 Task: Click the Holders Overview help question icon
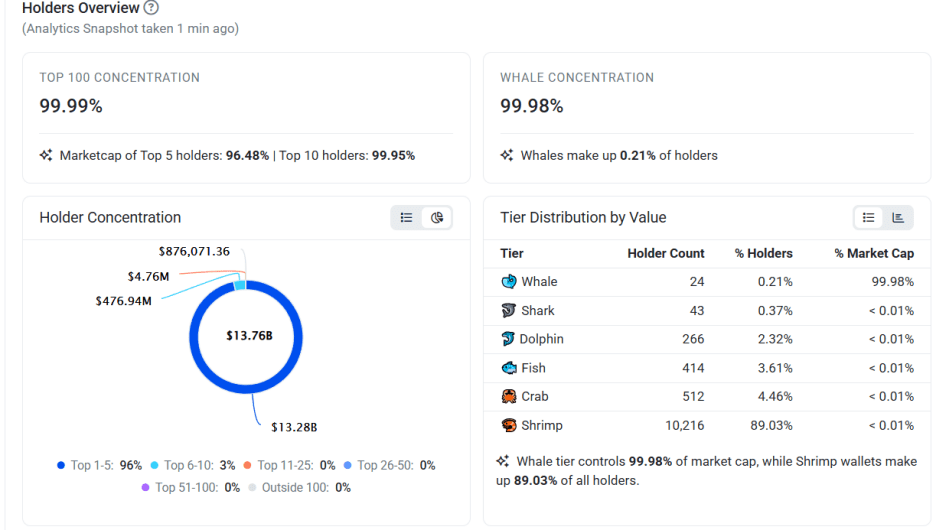tap(151, 8)
